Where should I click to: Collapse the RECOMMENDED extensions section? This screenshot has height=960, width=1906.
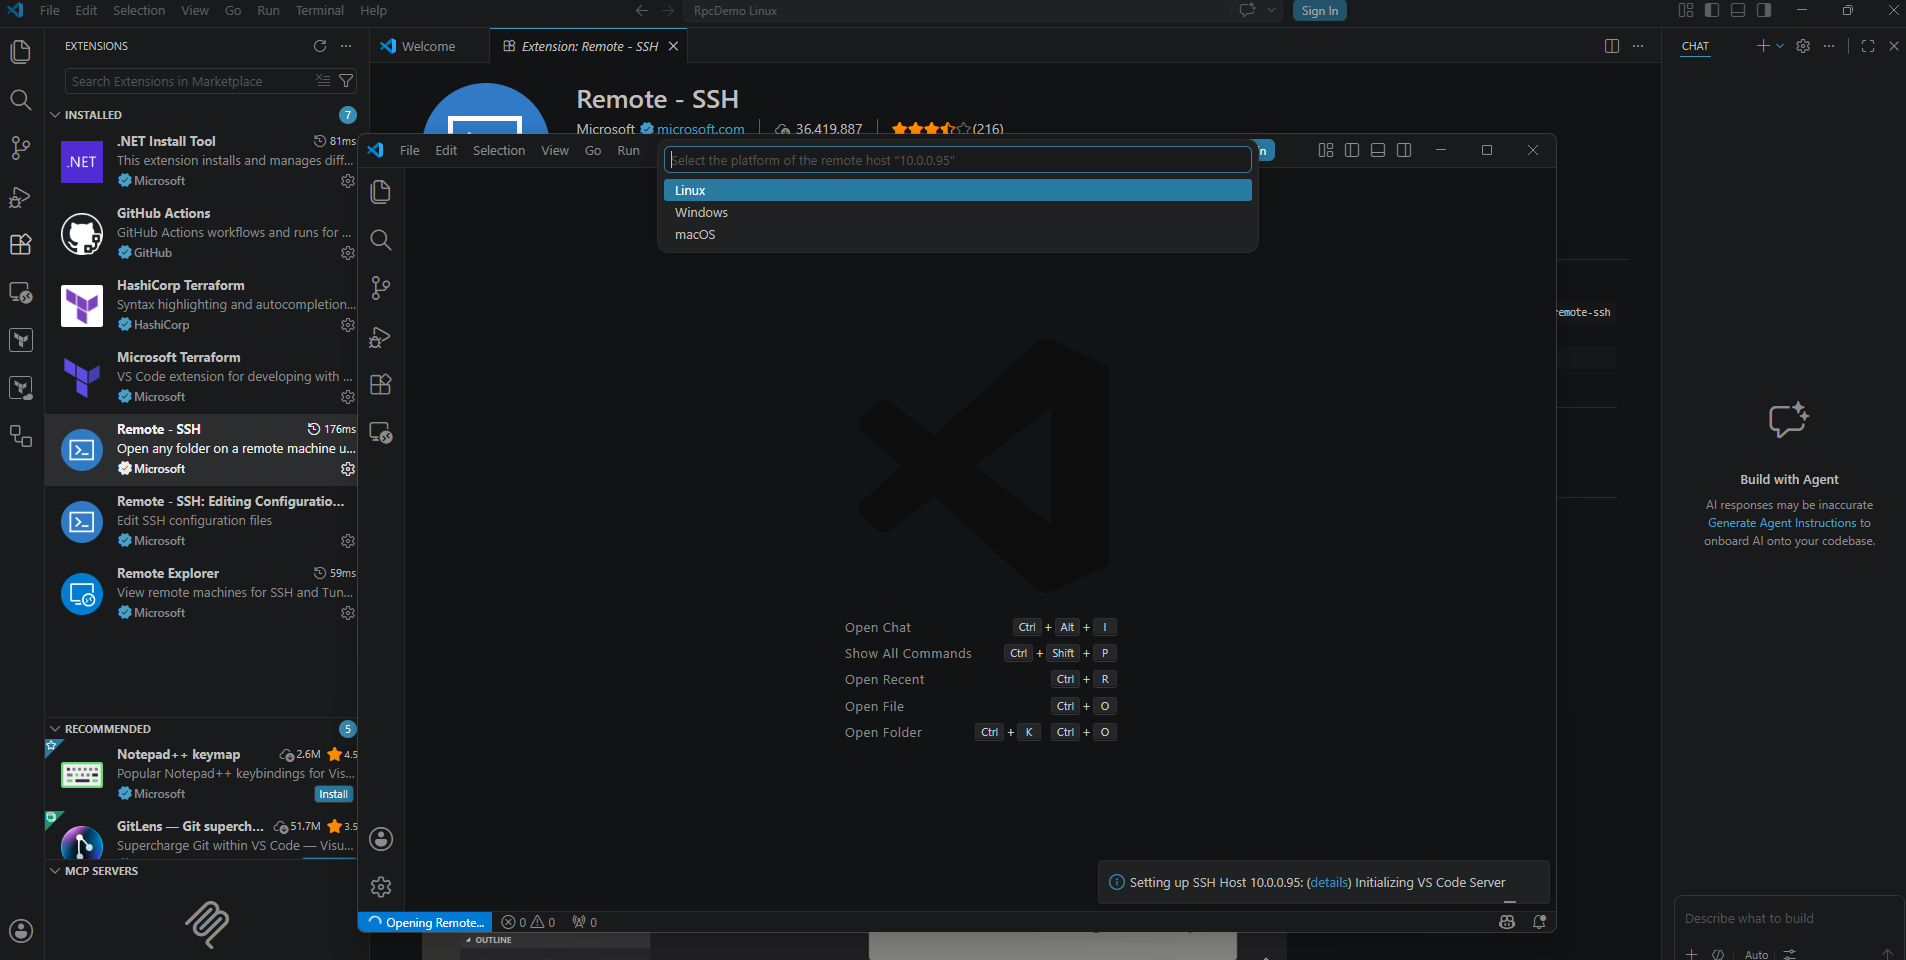(100, 729)
